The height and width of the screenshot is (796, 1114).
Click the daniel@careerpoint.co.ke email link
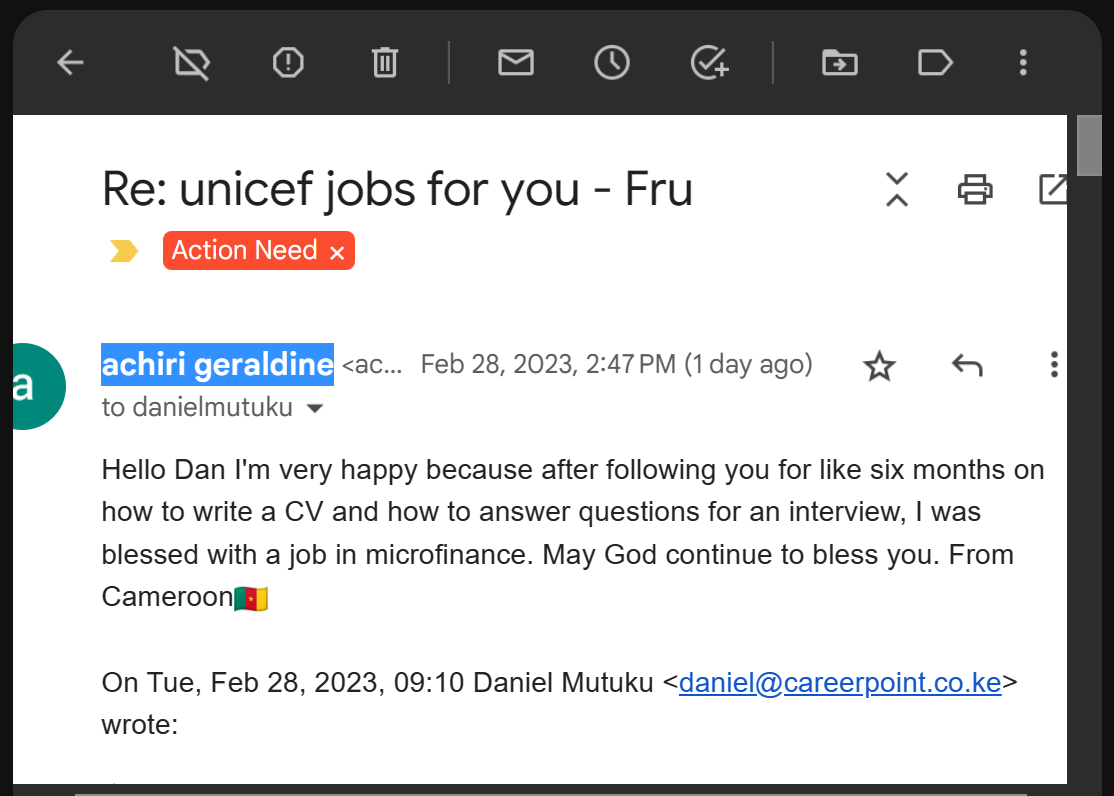840,684
